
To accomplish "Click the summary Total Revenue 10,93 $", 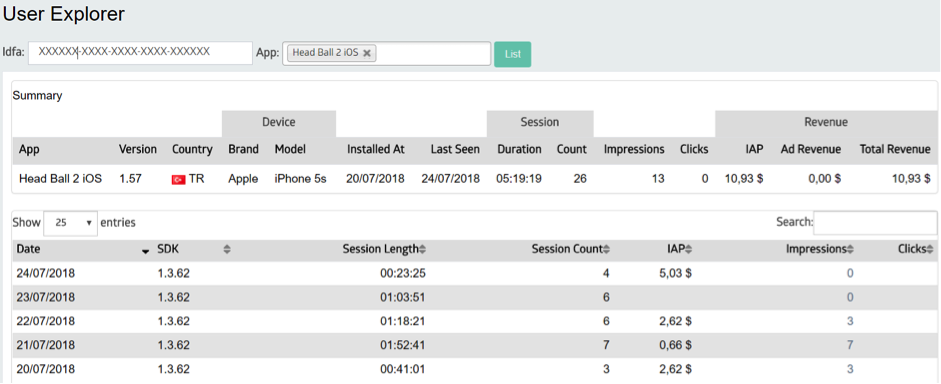I will coord(911,179).
